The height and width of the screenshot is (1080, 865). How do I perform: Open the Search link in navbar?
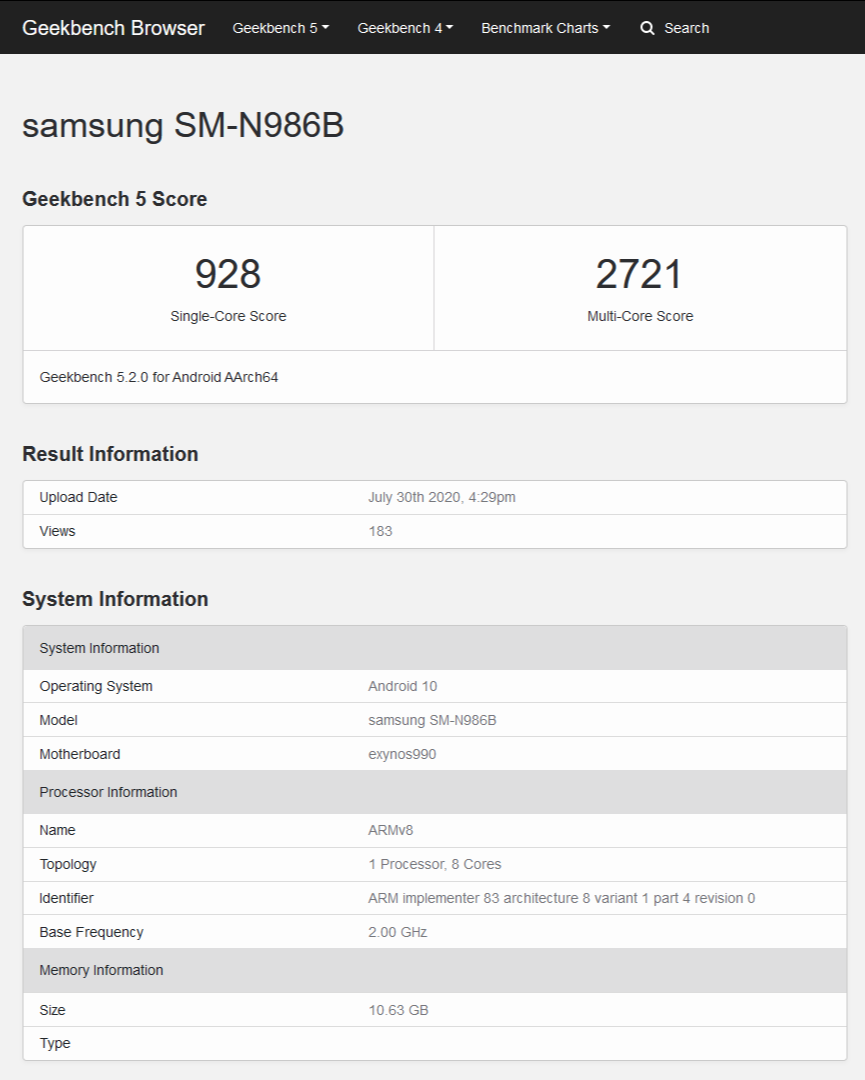pyautogui.click(x=687, y=28)
